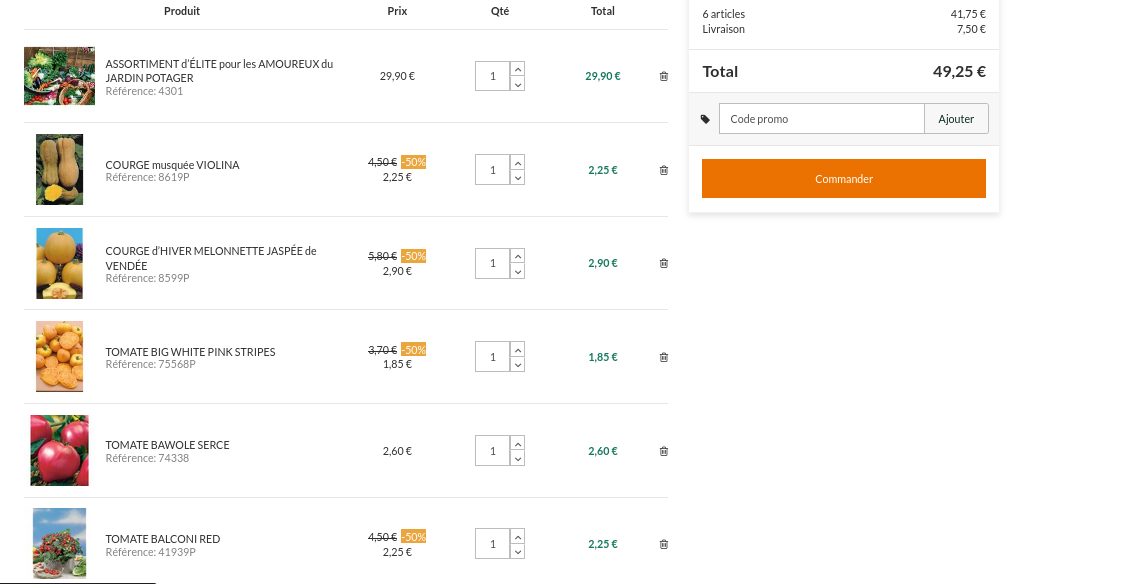Delete TOMATE BAWOLE SERCE with trash icon
This screenshot has height=584, width=1137.
pos(664,451)
